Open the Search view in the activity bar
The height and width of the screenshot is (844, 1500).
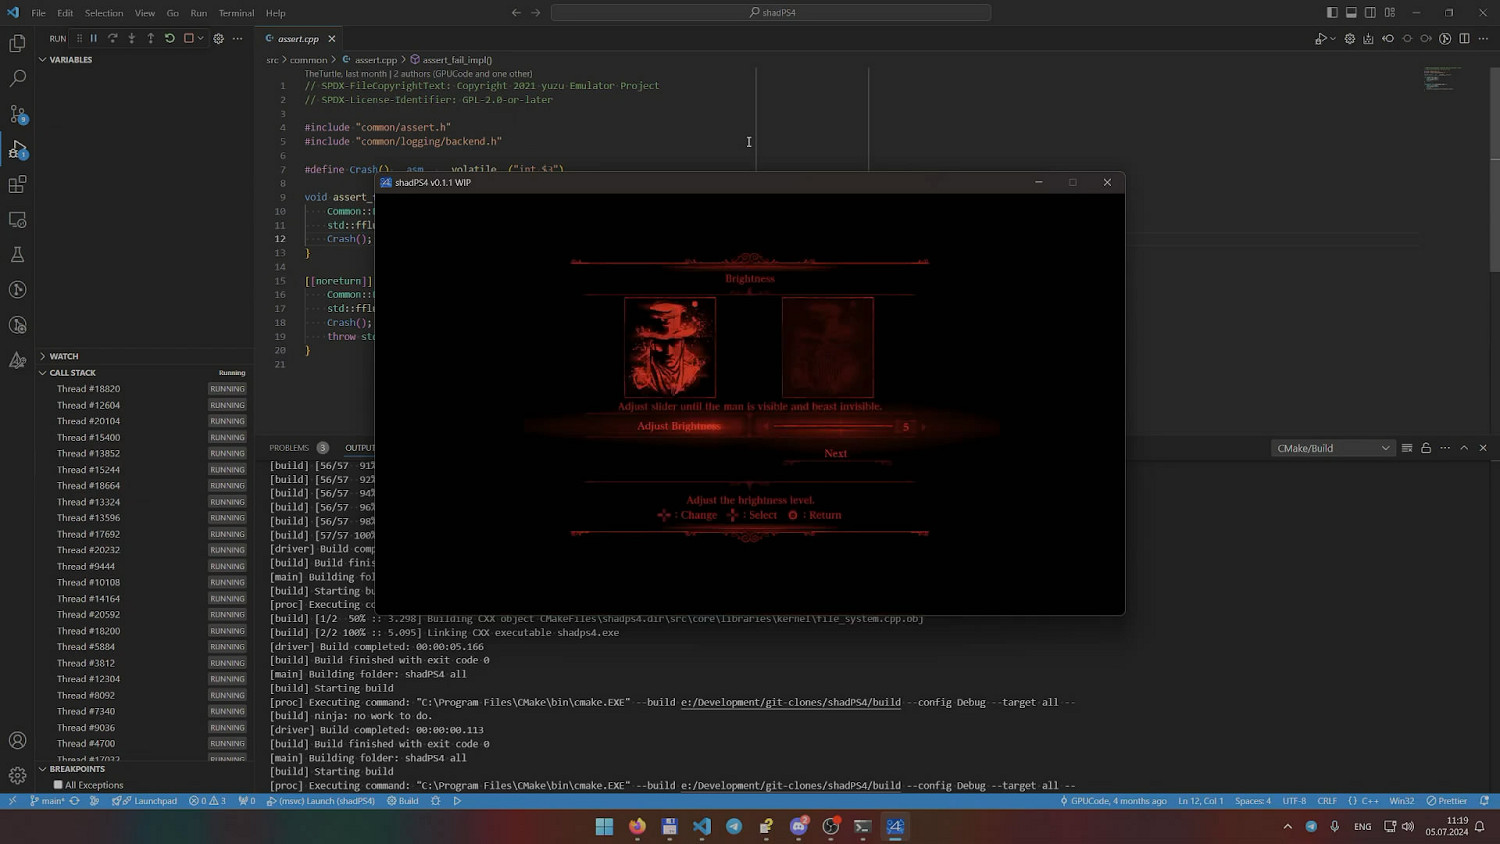(17, 78)
